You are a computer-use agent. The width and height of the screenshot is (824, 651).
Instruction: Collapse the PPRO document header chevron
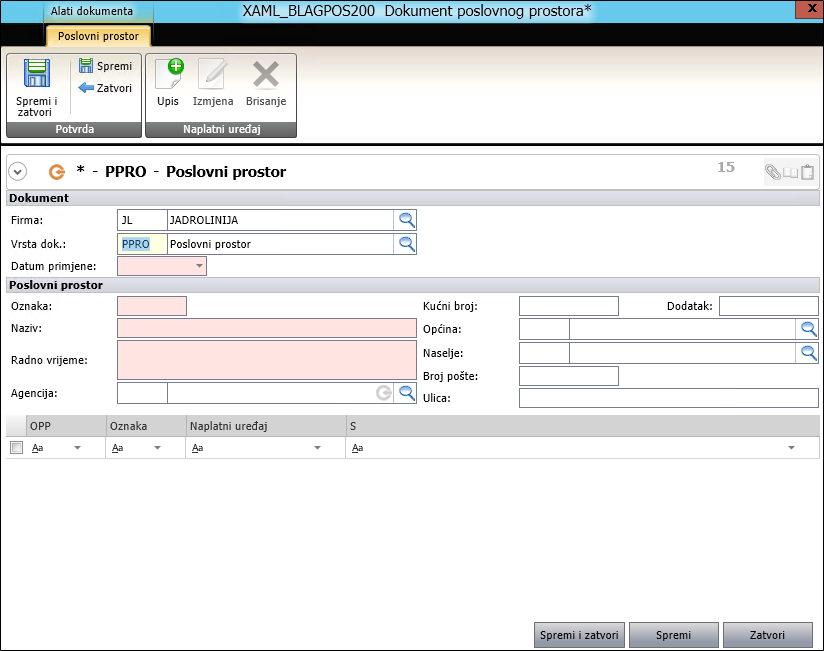[17, 172]
